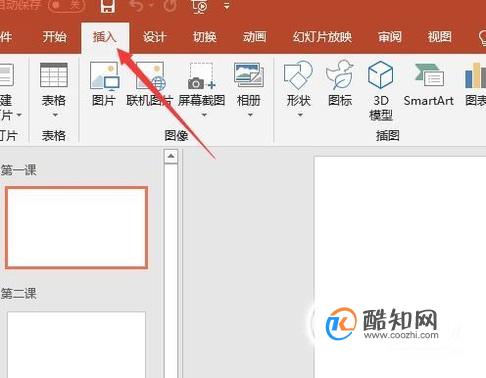Open the Customize Quick Access Toolbar dropdown
The width and height of the screenshot is (486, 378).
tap(227, 6)
